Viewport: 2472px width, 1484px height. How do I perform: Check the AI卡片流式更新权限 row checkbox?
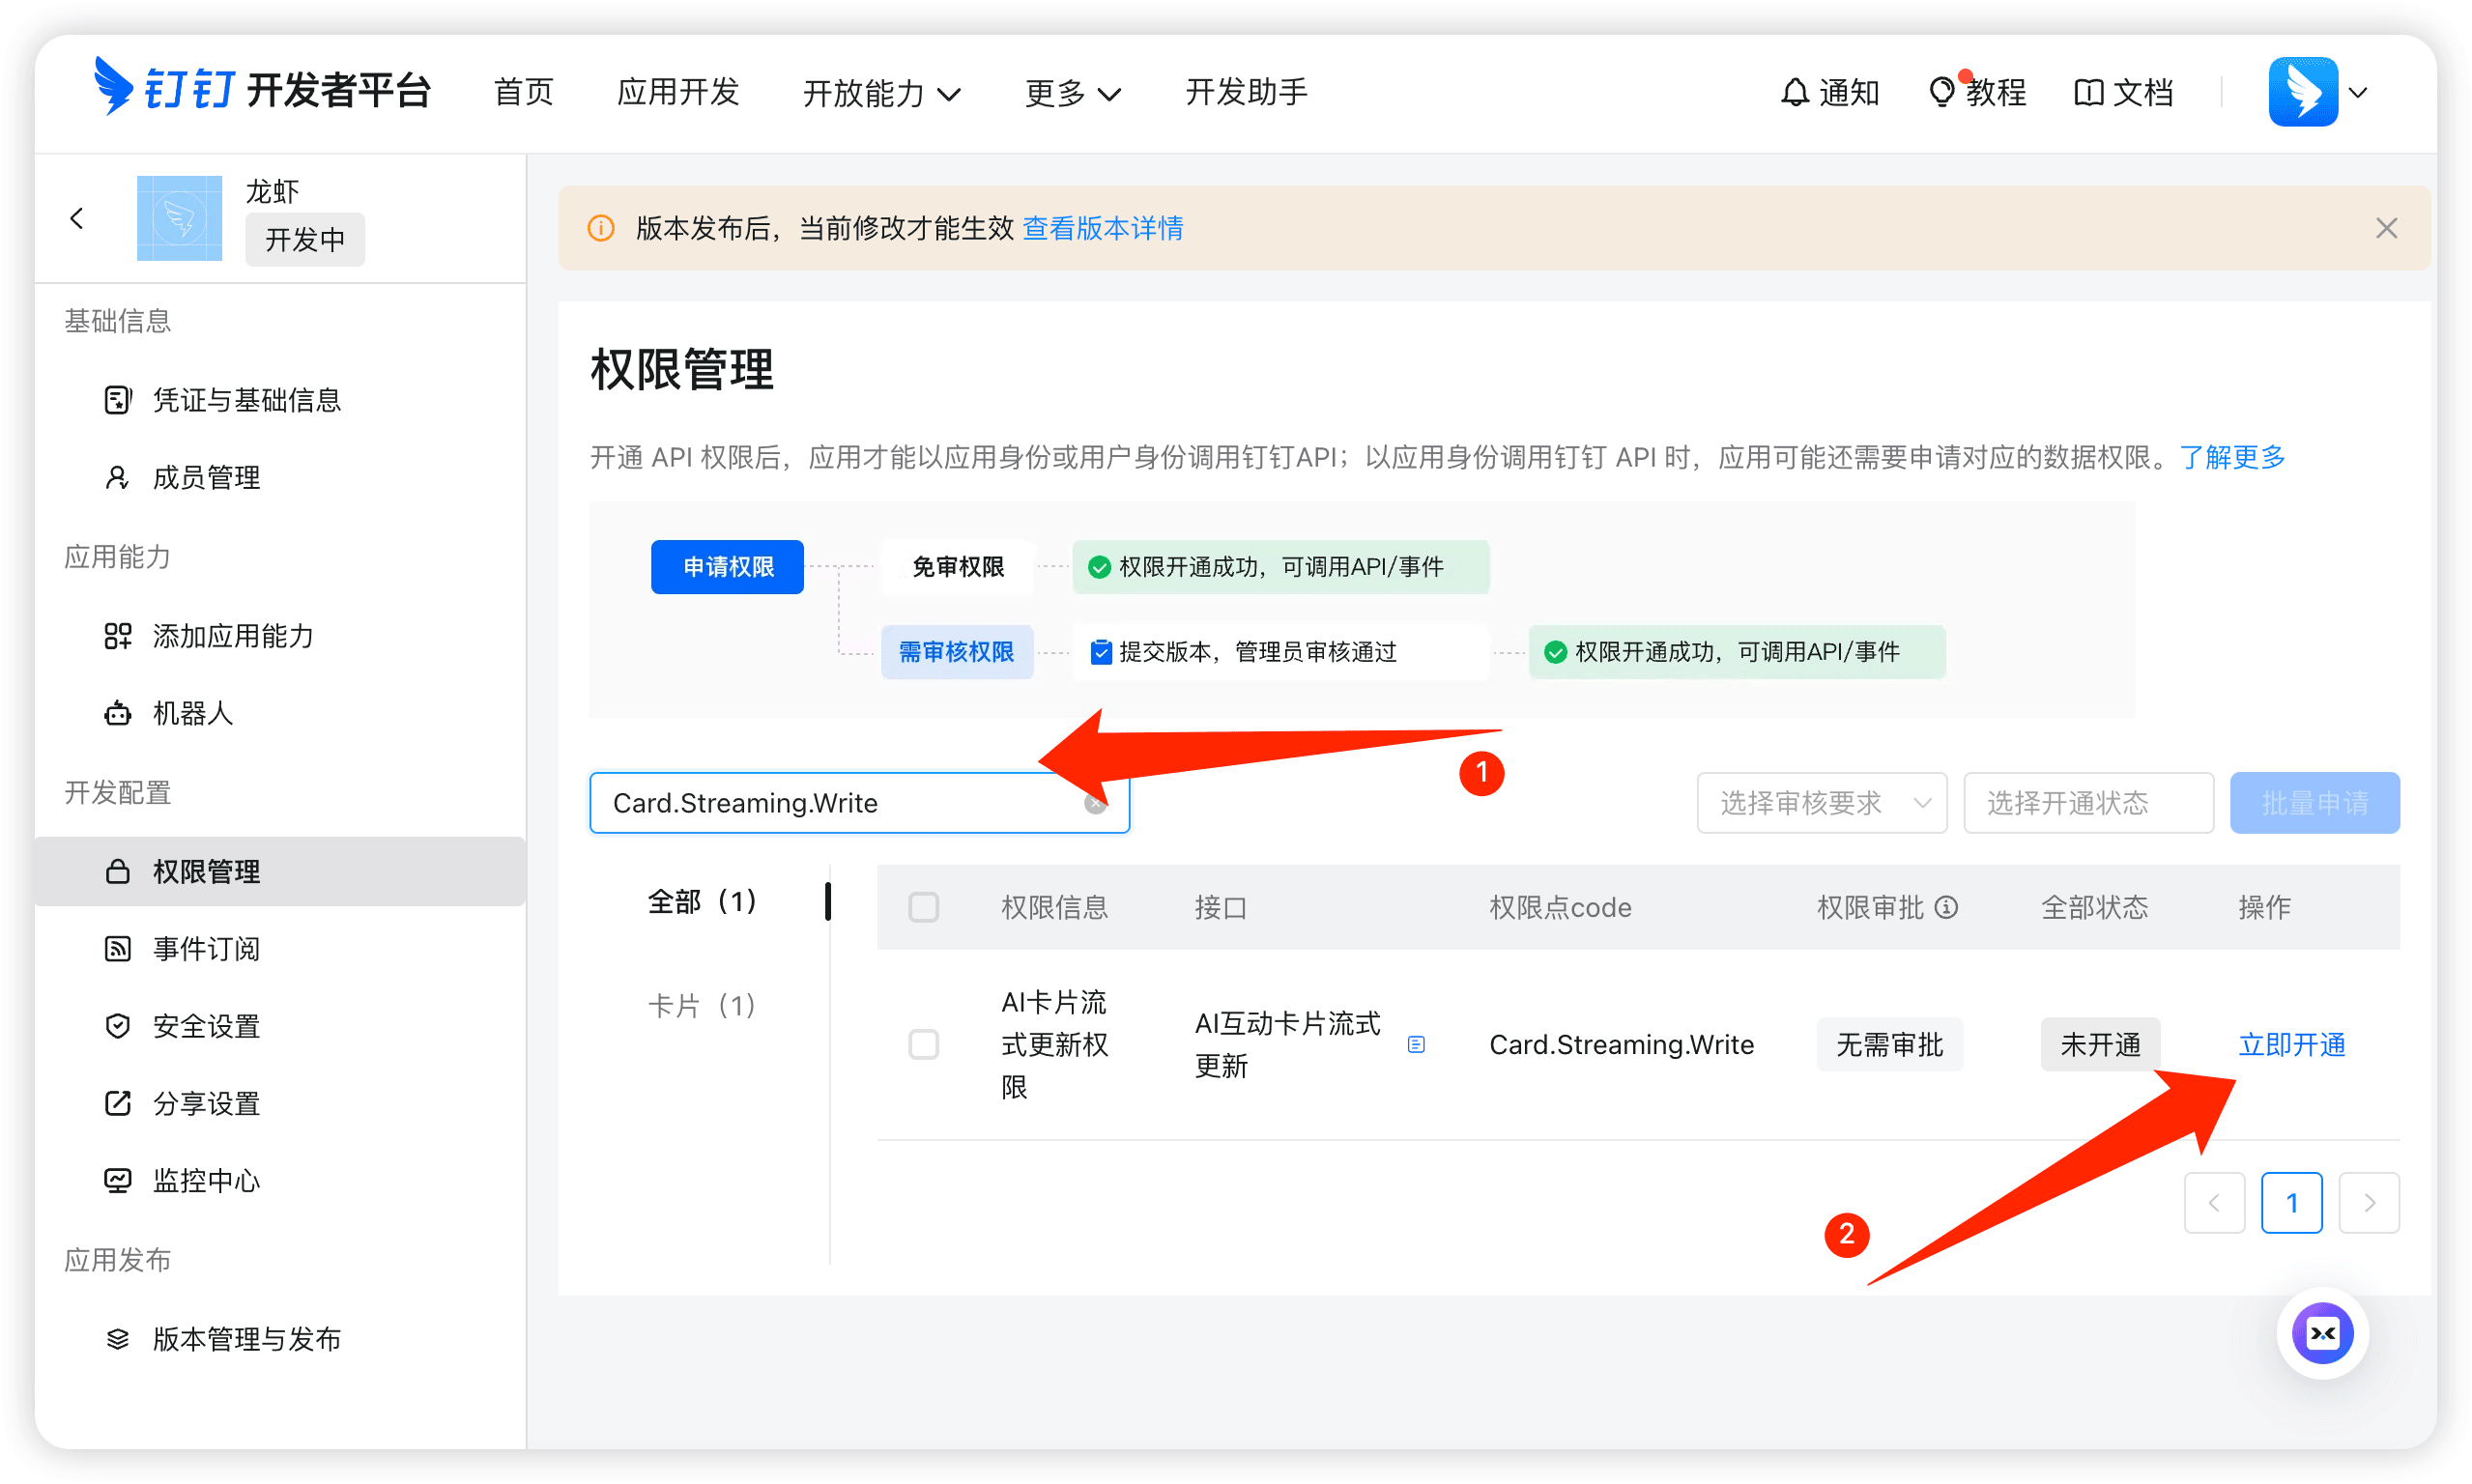(x=923, y=1045)
